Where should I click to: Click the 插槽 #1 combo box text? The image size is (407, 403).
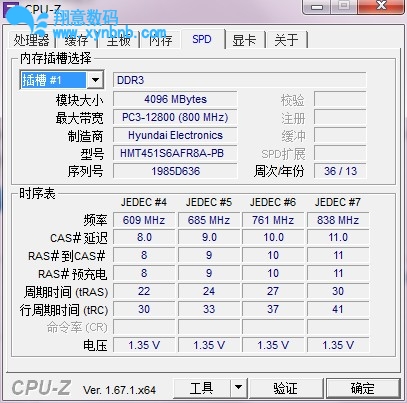point(53,80)
